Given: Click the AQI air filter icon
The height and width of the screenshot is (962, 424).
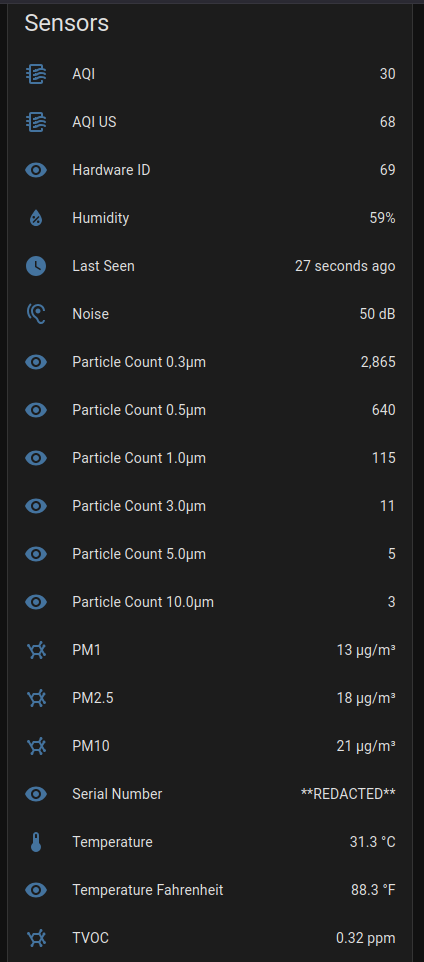Looking at the screenshot, I should point(36,74).
